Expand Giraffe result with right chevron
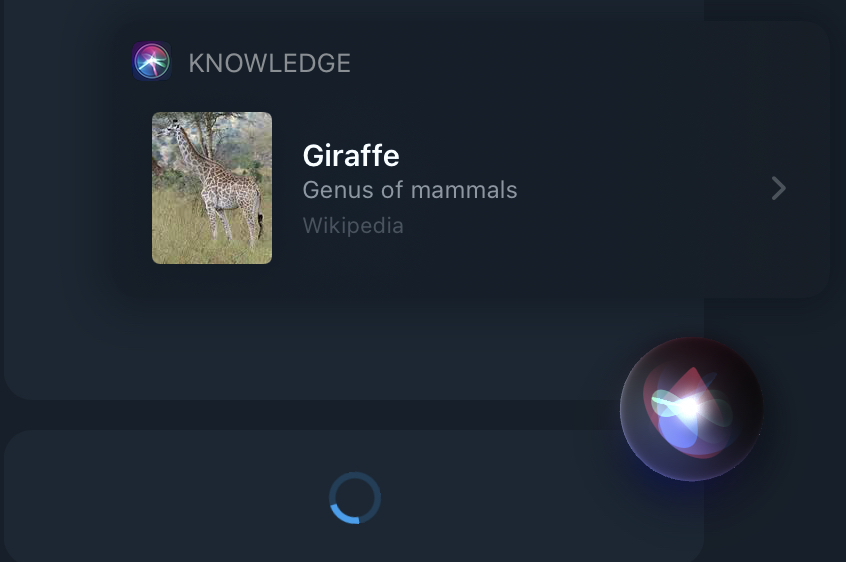The image size is (846, 562). 778,188
